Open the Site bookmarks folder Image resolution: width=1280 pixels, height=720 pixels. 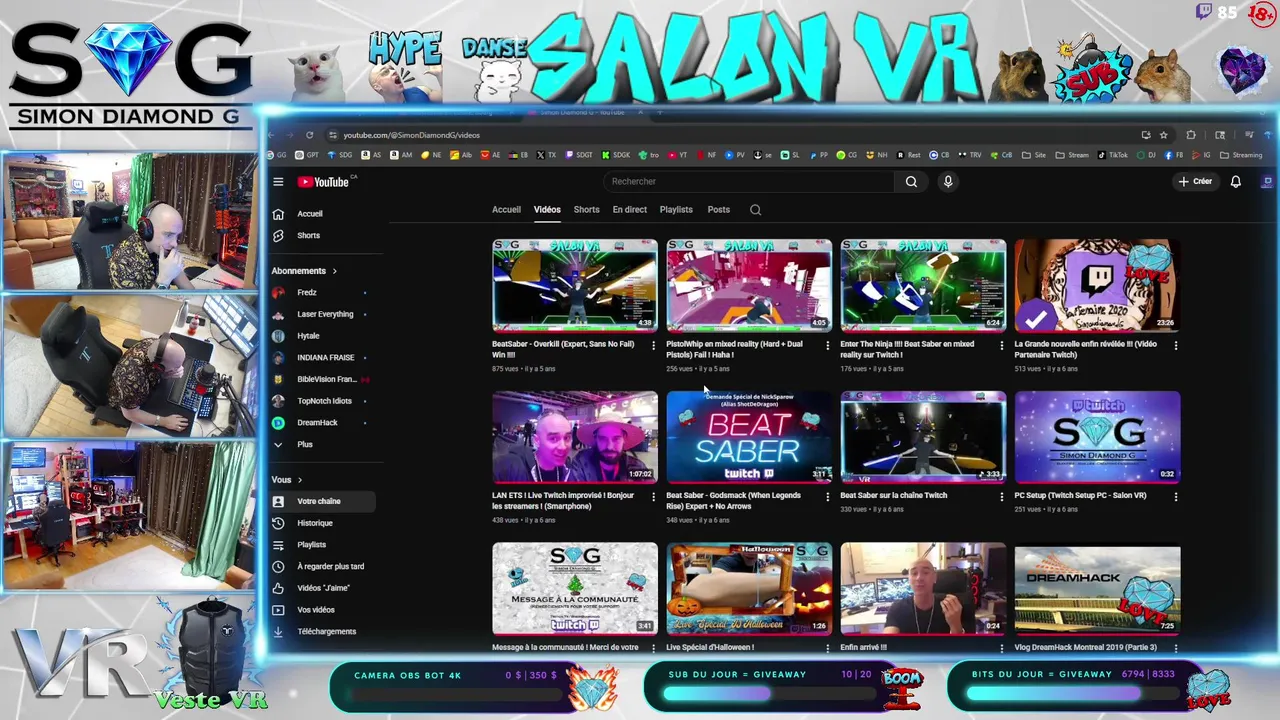(1036, 155)
